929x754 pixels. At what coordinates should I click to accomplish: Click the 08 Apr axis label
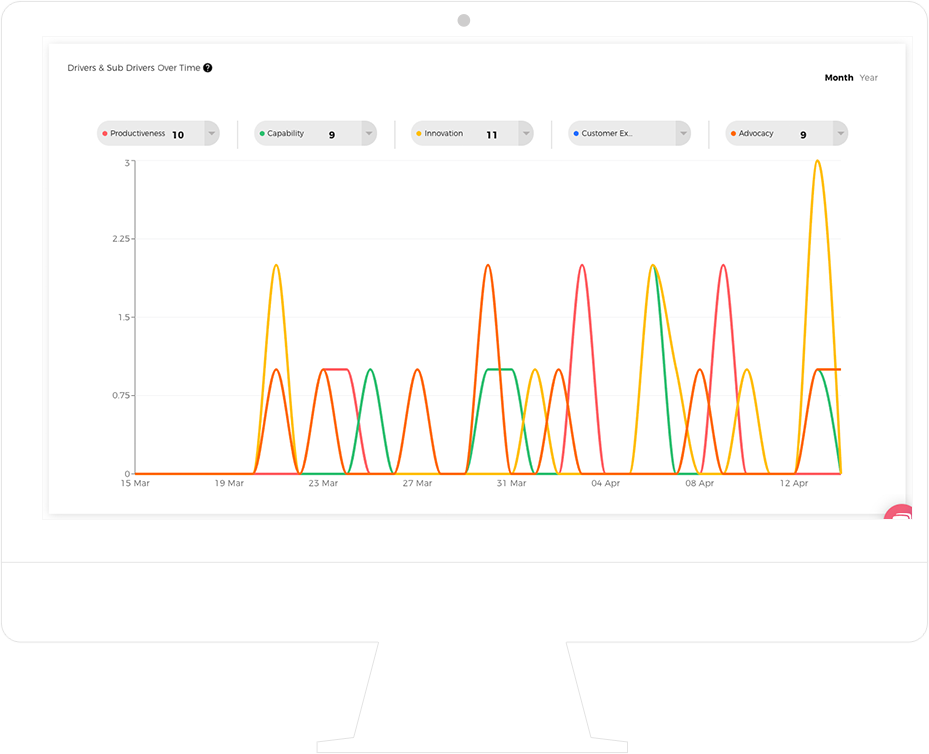700,483
